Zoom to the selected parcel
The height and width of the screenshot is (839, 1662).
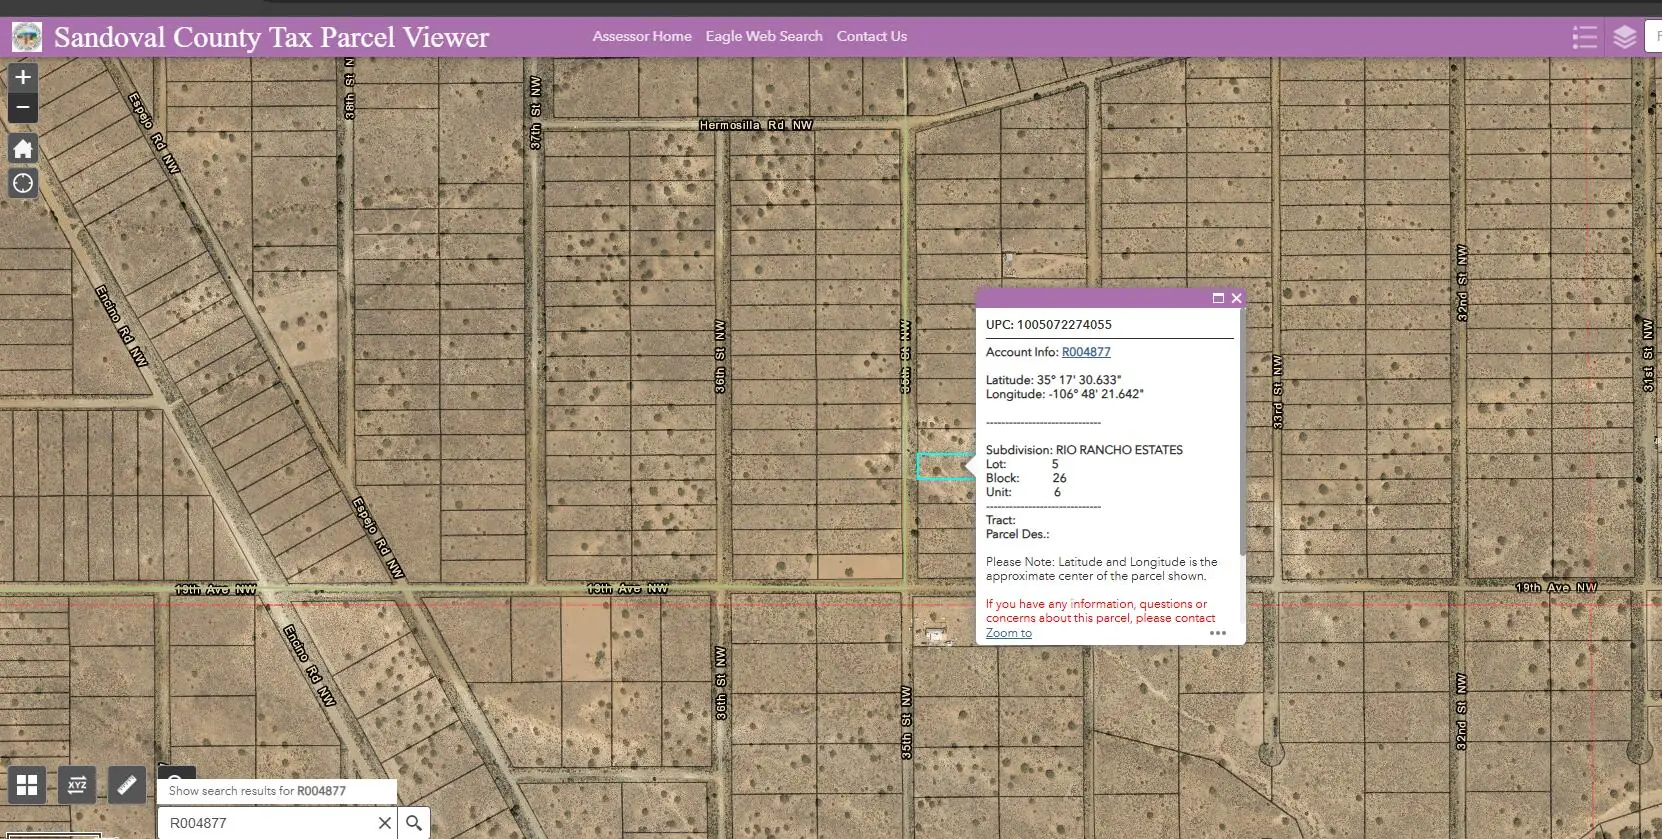click(x=1008, y=633)
